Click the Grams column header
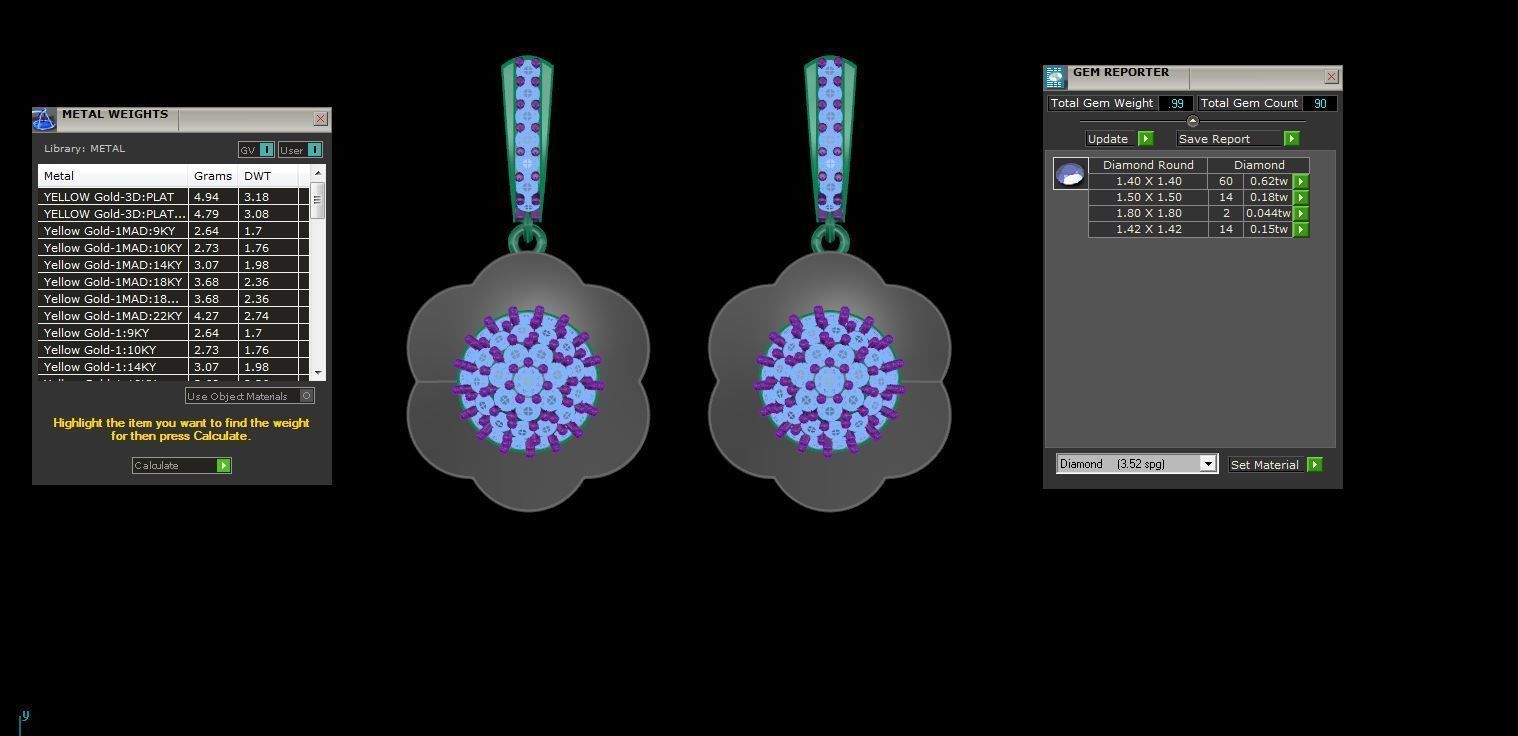 (x=213, y=176)
